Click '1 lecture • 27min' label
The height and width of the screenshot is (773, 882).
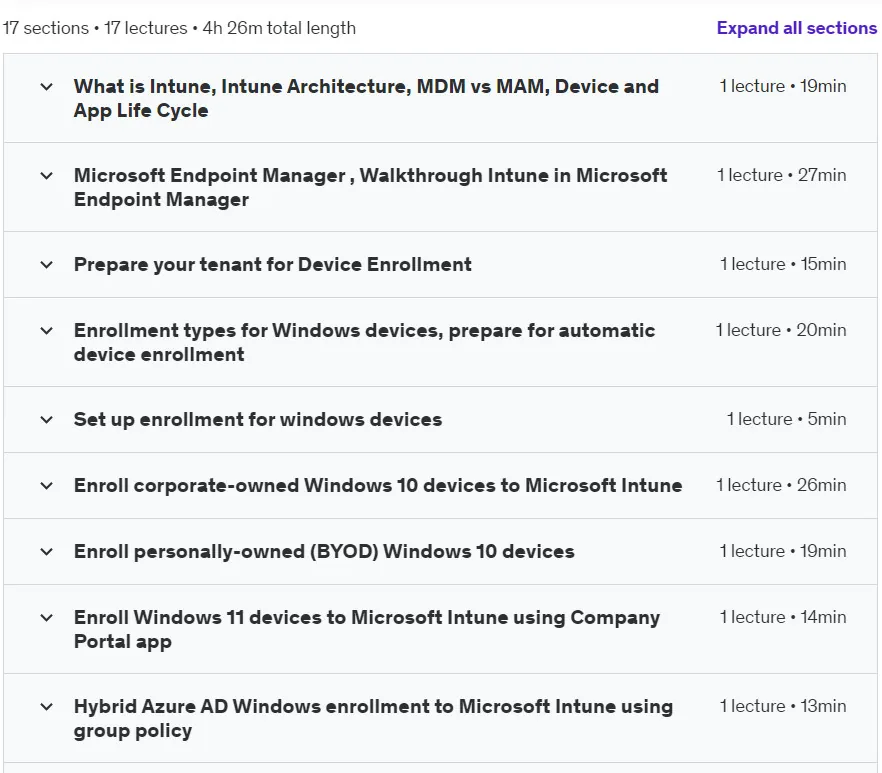click(782, 175)
